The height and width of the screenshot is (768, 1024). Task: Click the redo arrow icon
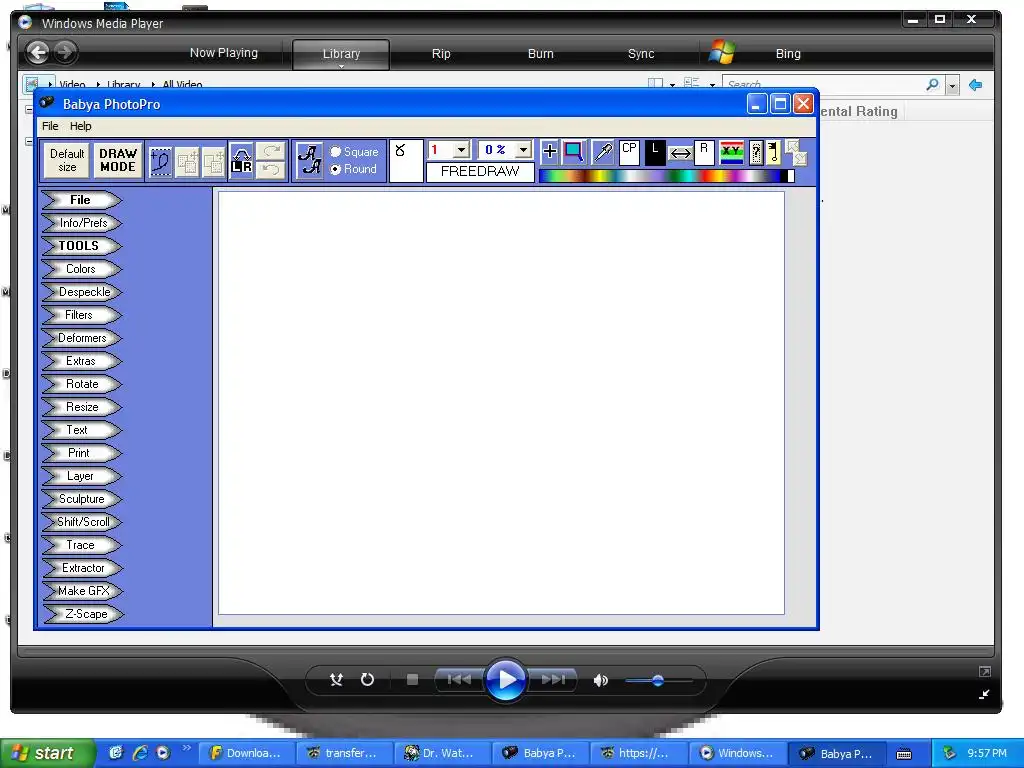[271, 151]
